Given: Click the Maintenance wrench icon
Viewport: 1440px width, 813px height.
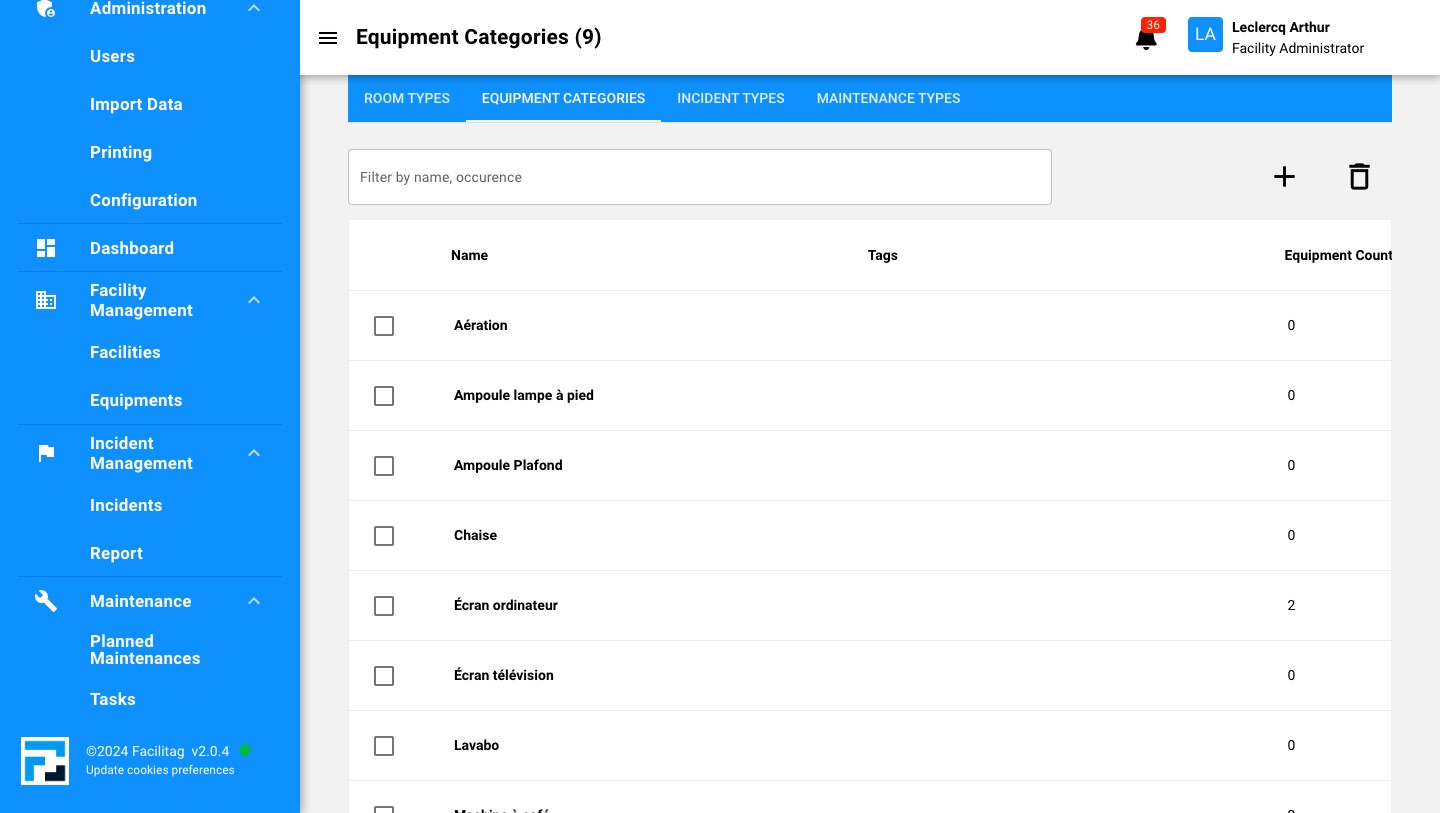Looking at the screenshot, I should pyautogui.click(x=46, y=601).
